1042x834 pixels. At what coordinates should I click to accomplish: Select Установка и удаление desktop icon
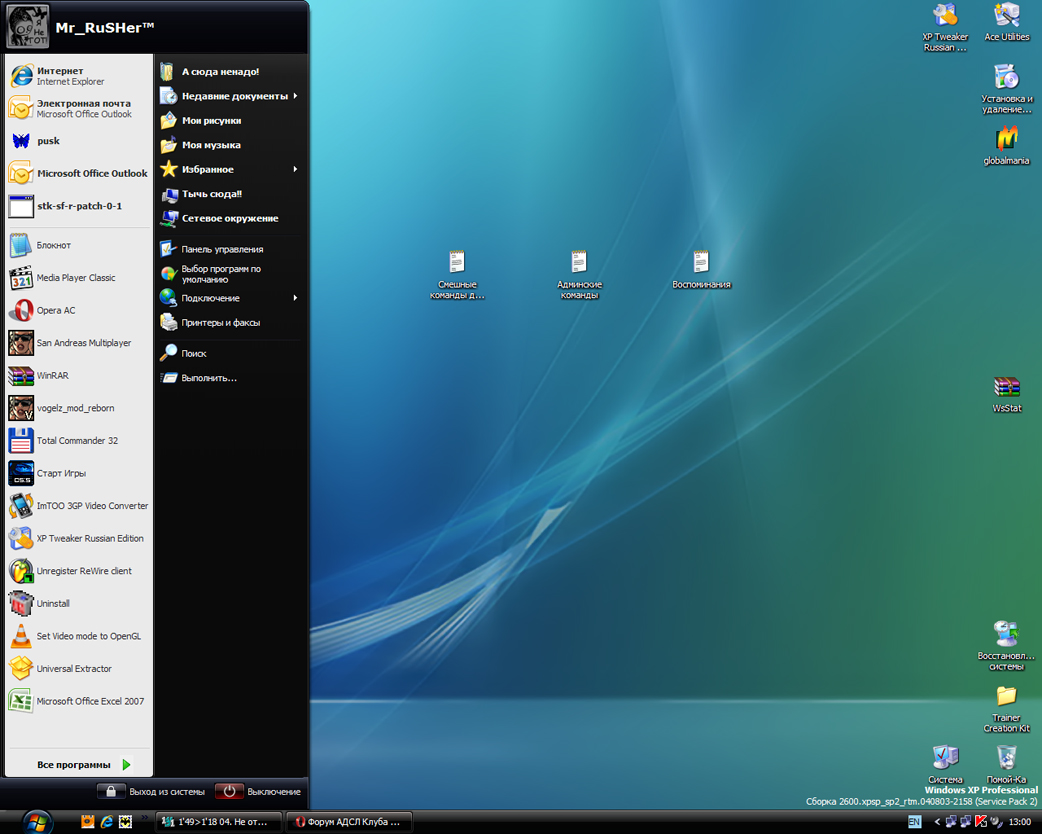click(x=1007, y=89)
